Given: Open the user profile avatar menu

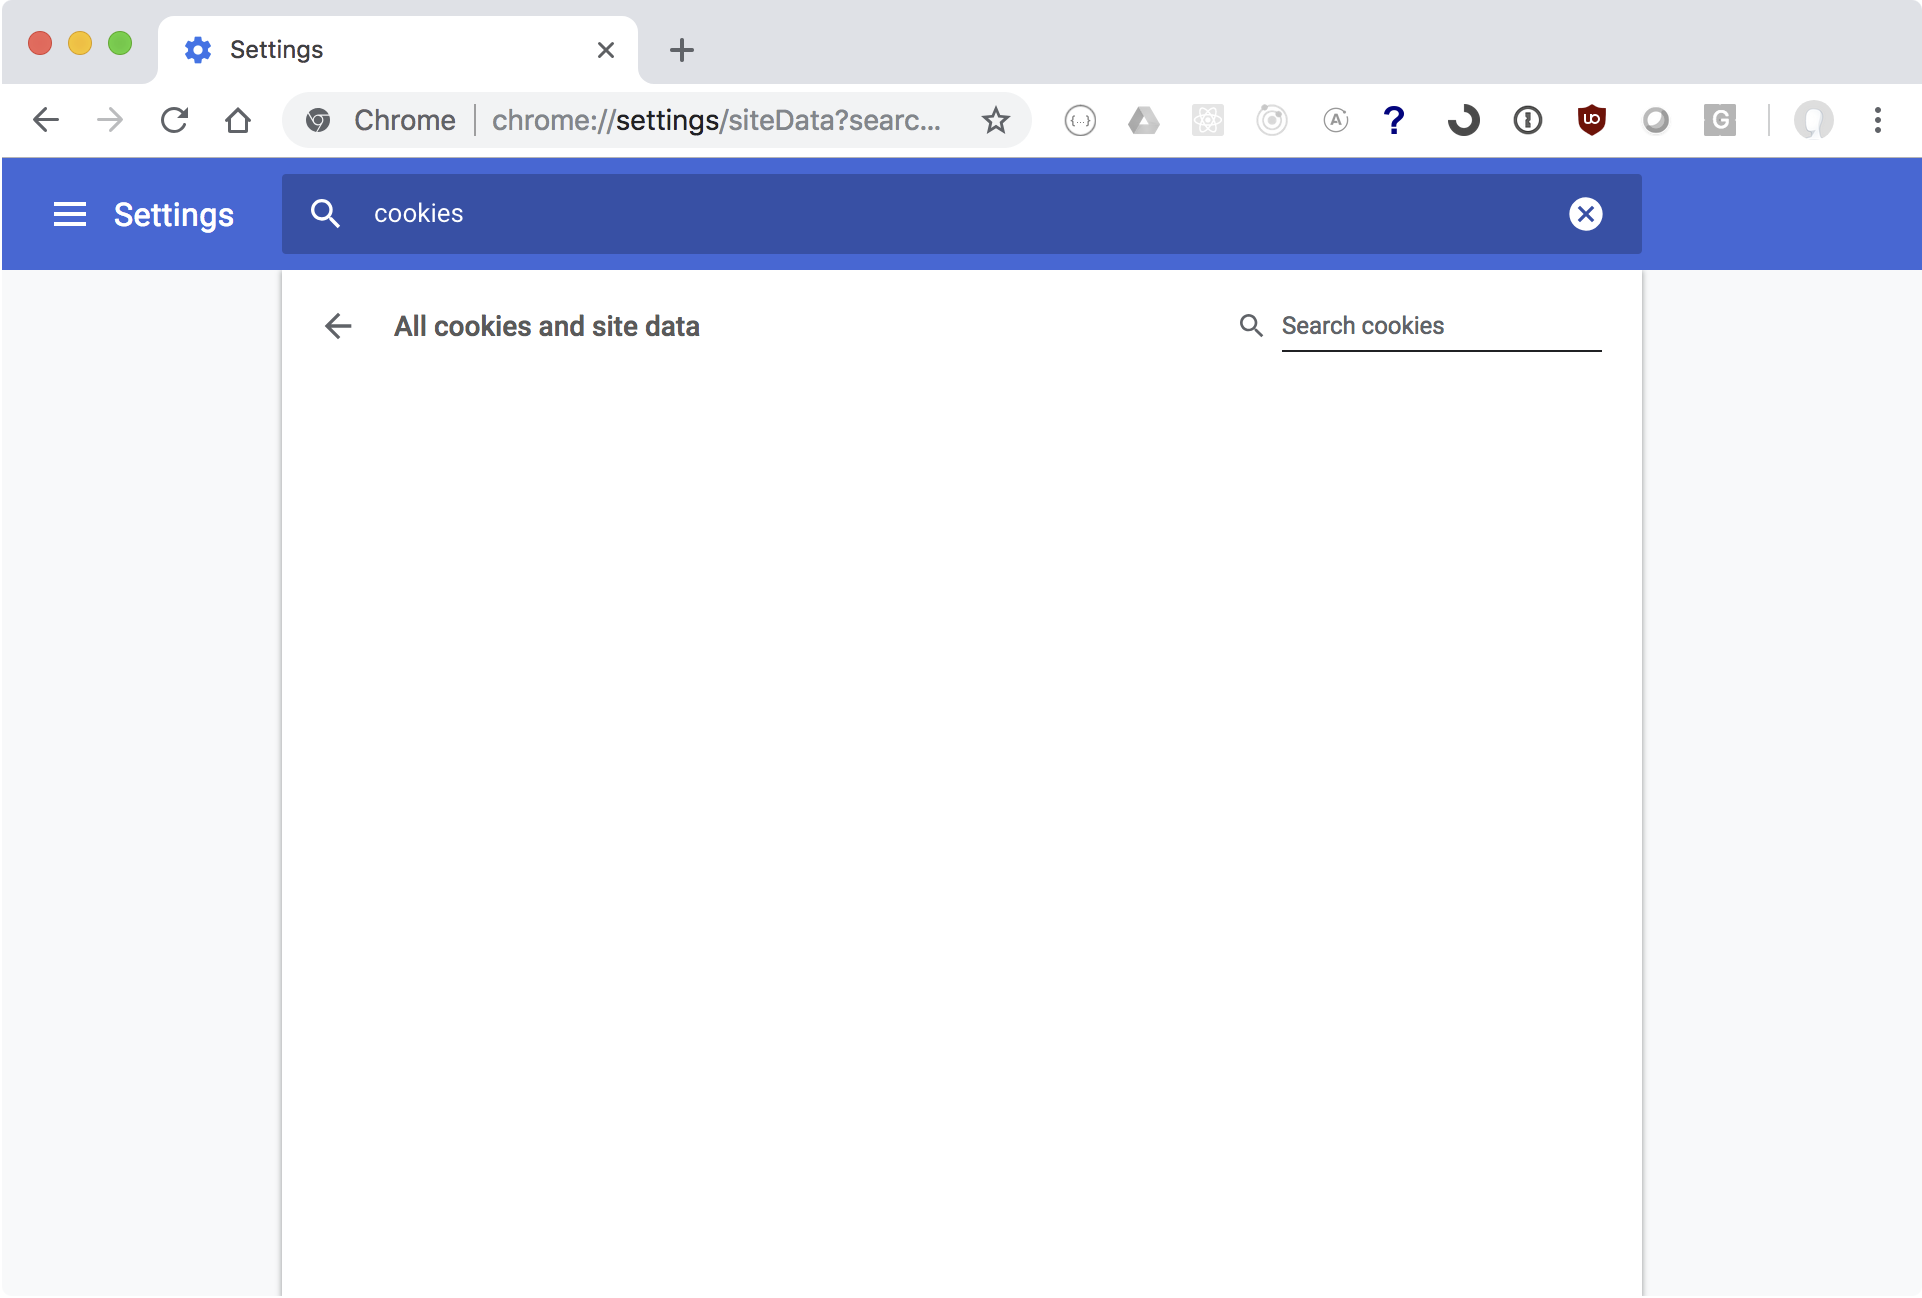Looking at the screenshot, I should pos(1813,121).
